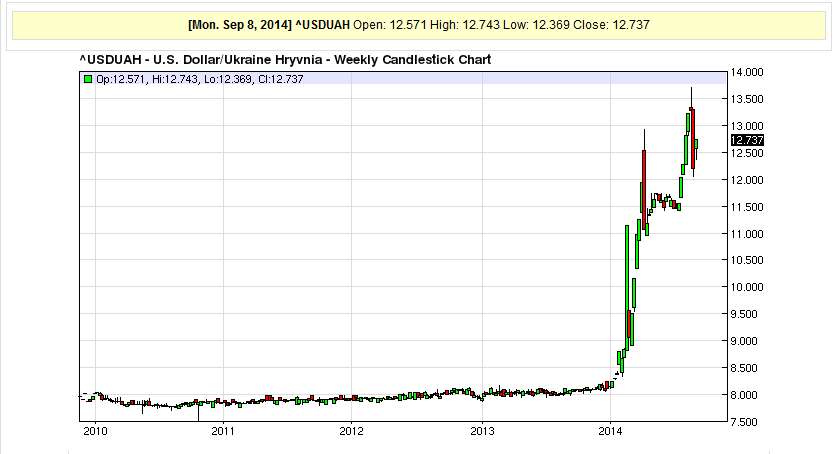Click the Op/Hi/Lo/Cl legend text line
Viewport: 835px width, 454px height.
click(200, 79)
